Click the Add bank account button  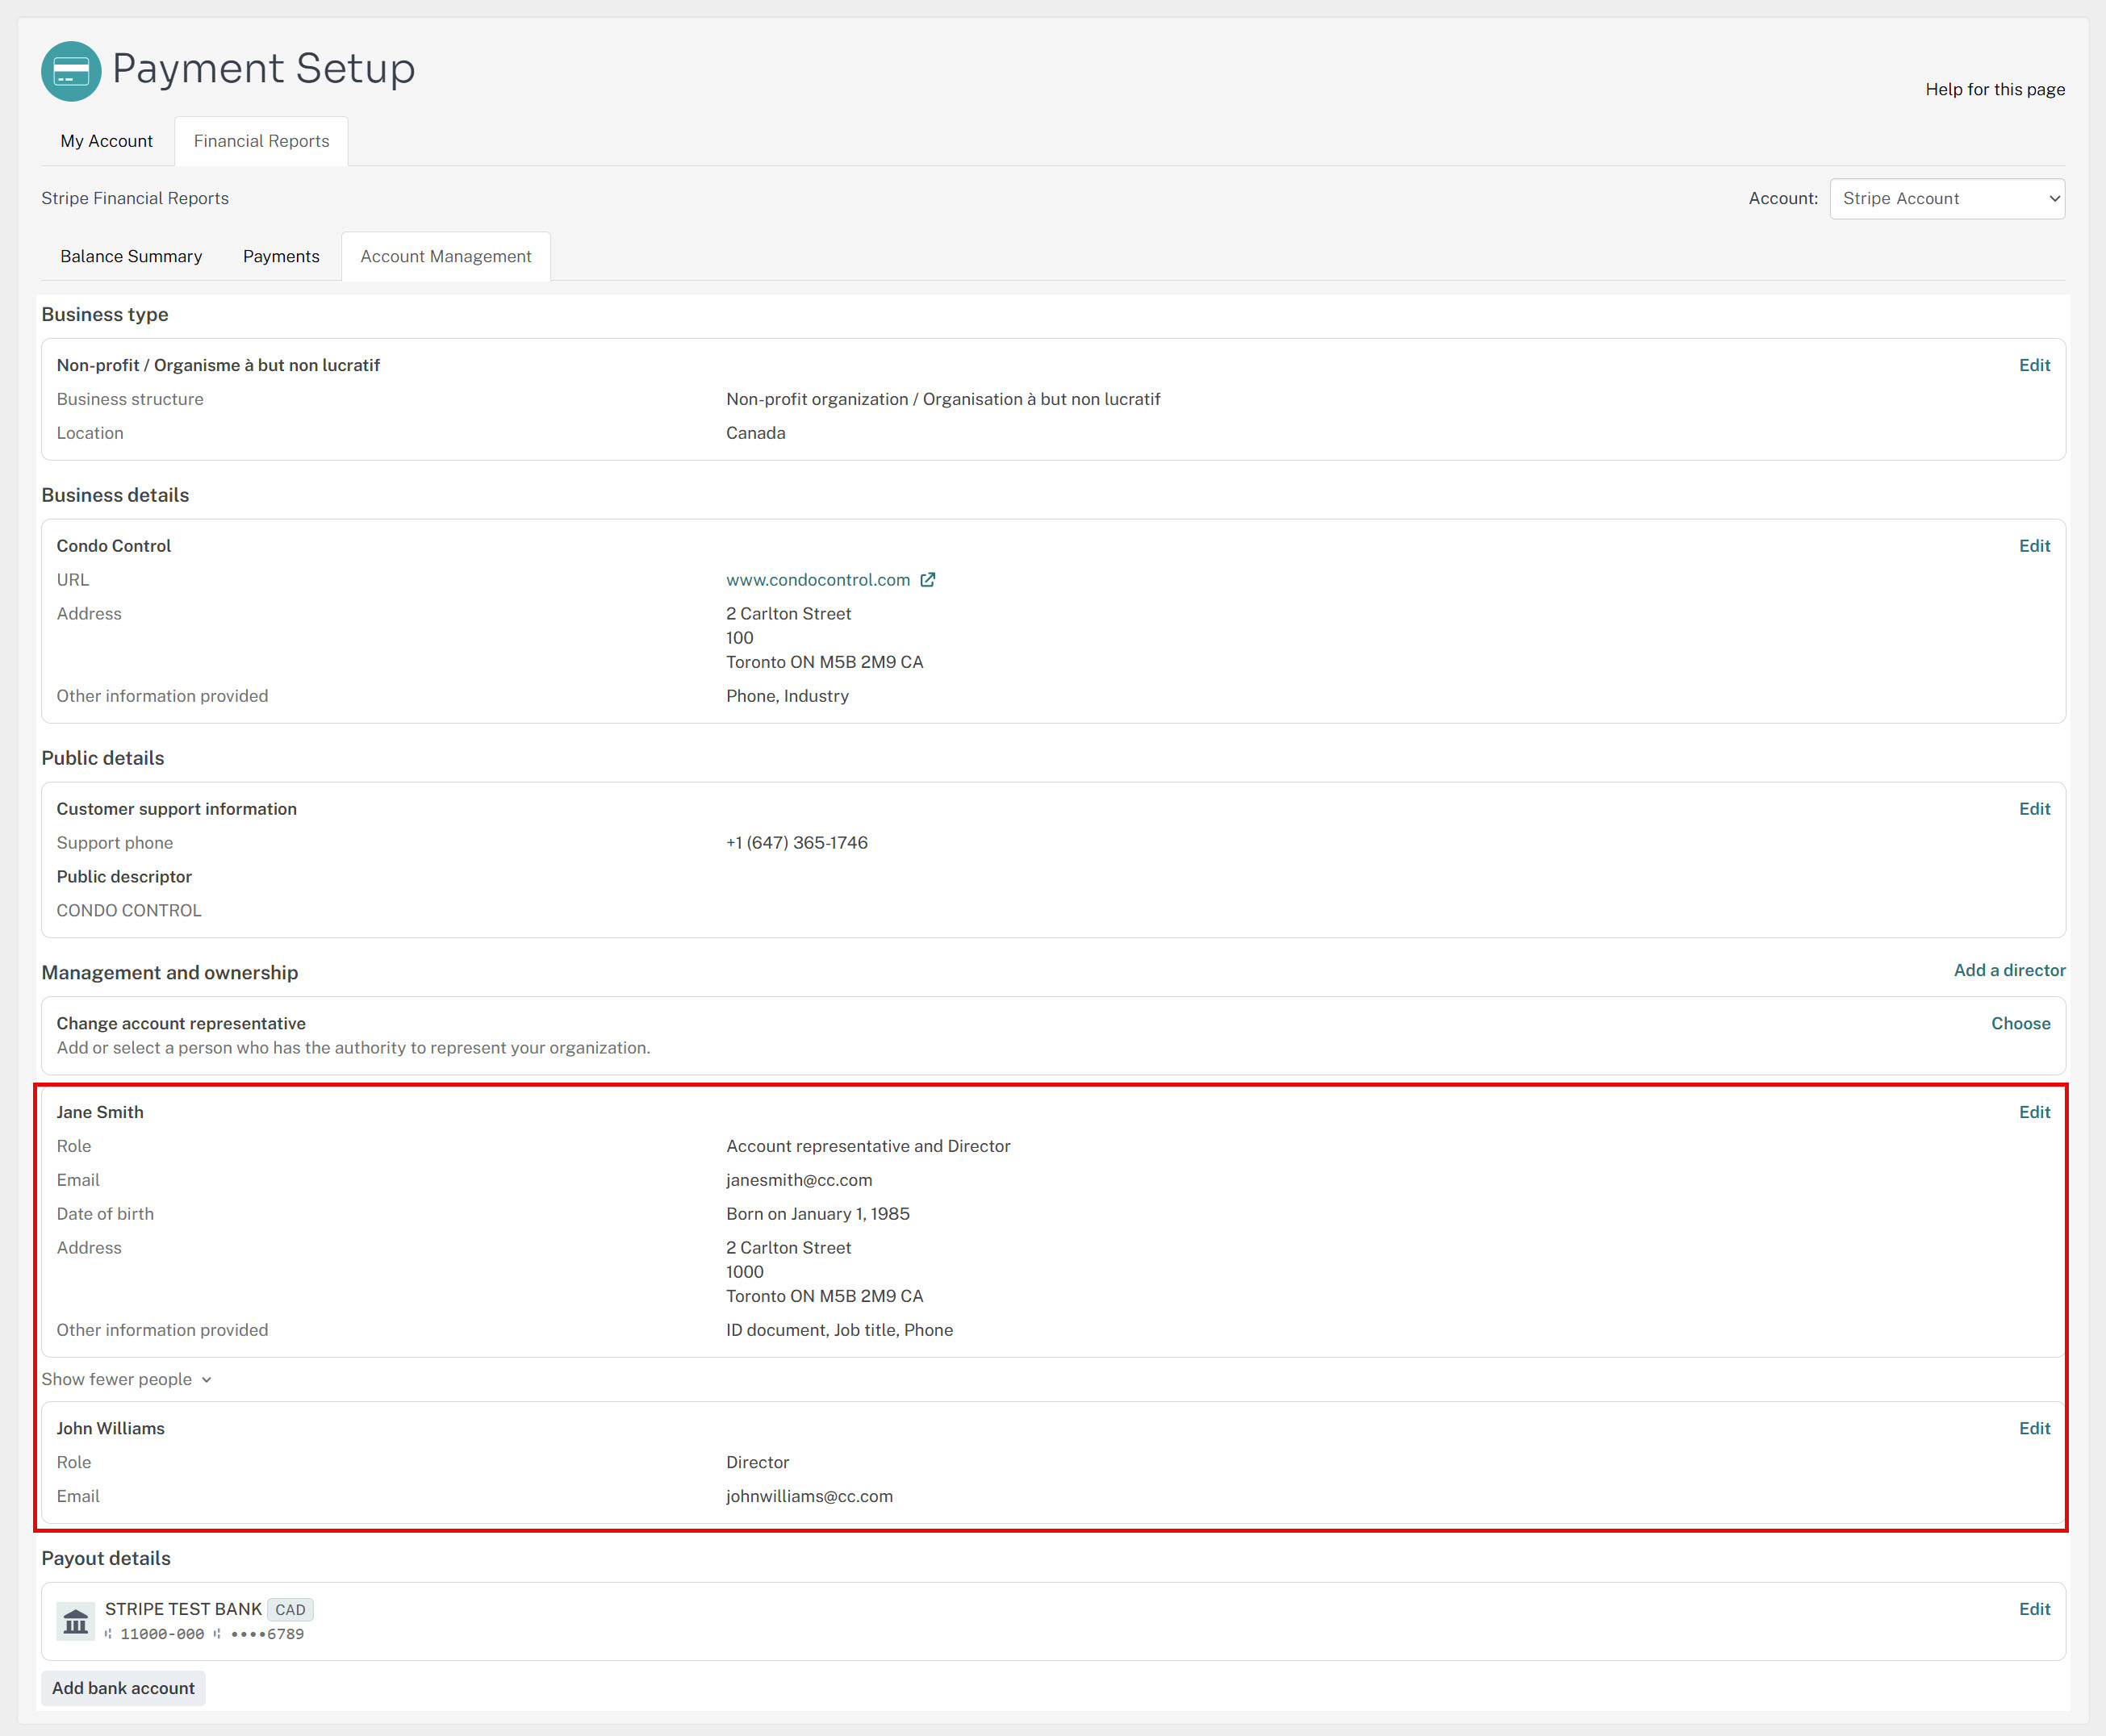123,1688
